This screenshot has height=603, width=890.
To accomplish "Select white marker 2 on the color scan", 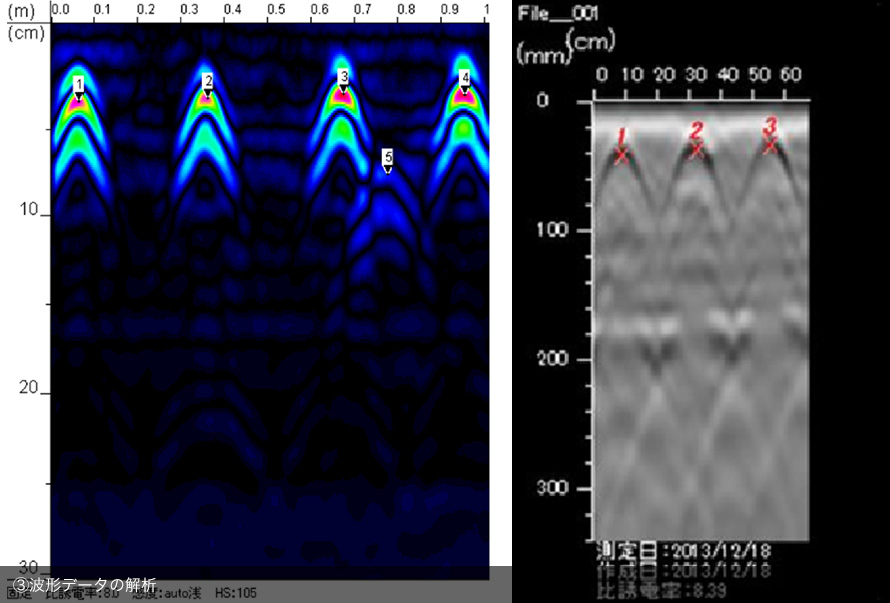I will tap(208, 81).
